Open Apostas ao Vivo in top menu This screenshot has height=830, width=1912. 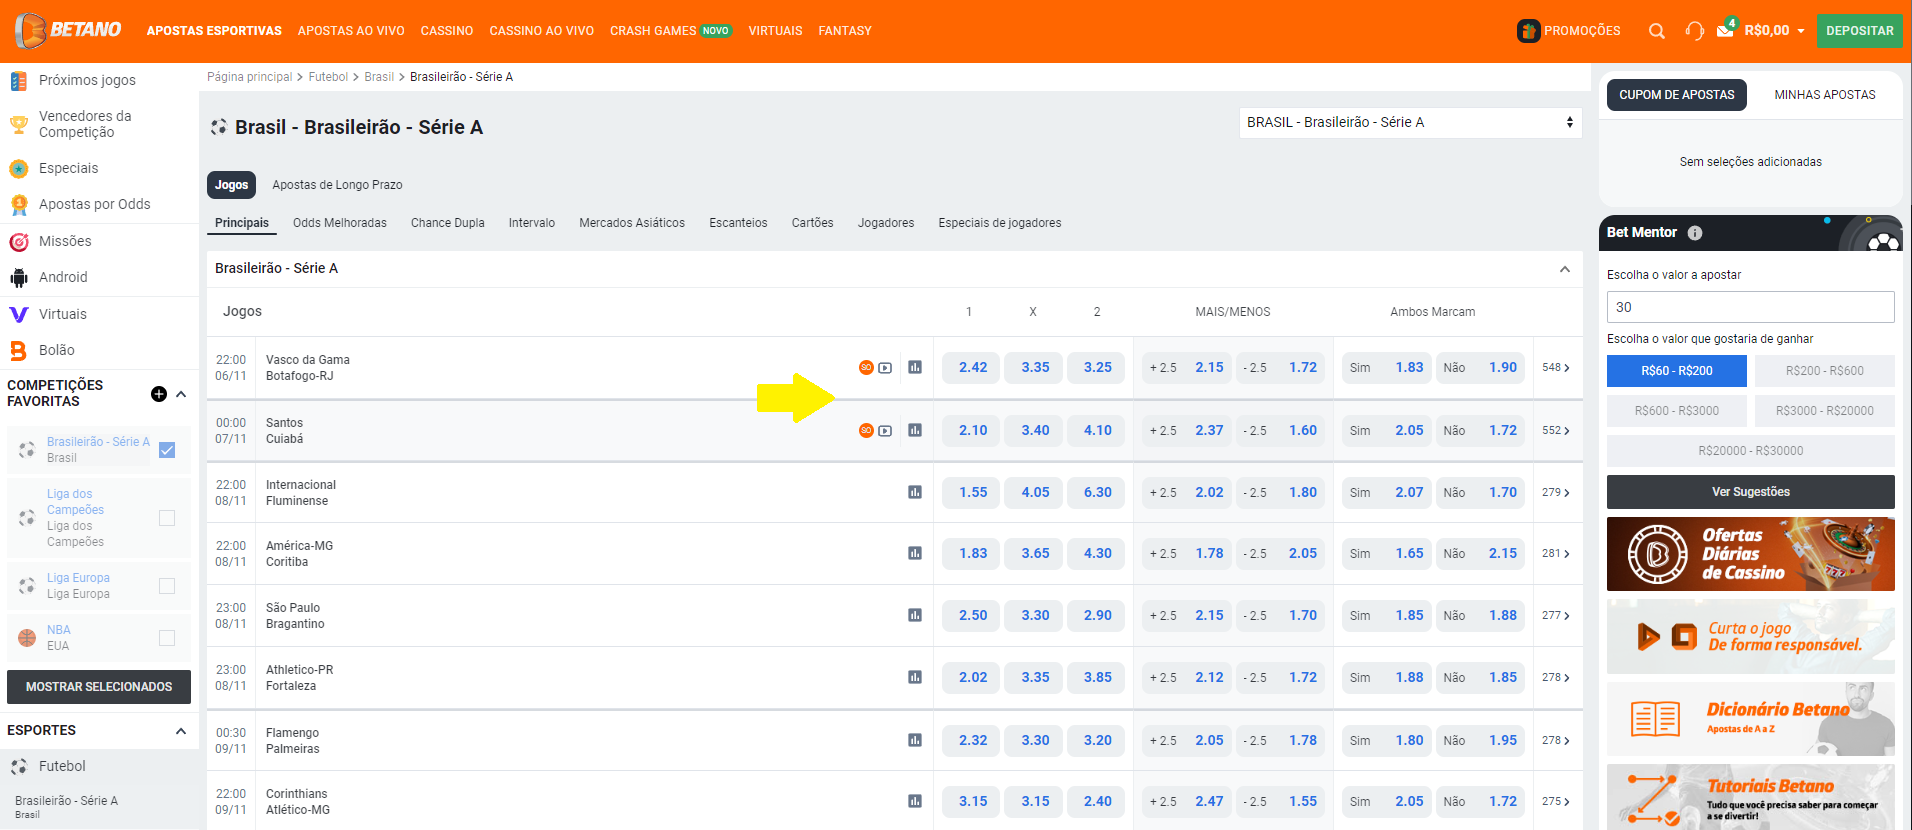[x=351, y=31]
